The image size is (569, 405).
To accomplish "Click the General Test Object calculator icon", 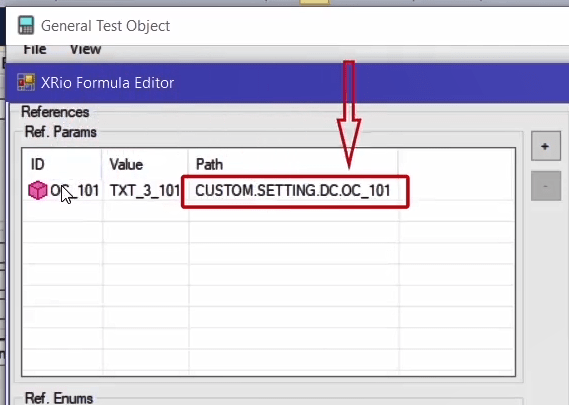I will (26, 25).
